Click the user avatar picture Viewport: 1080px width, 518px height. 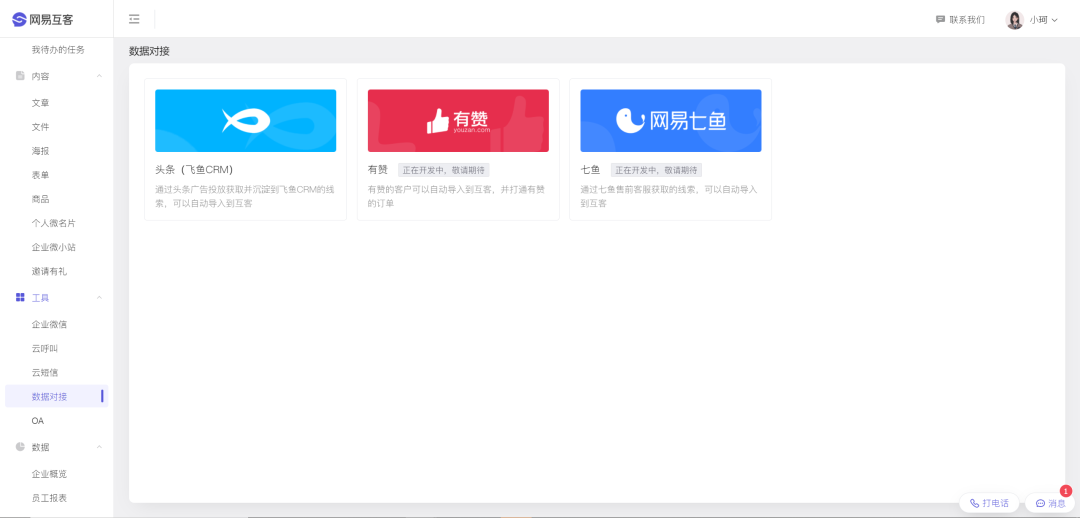1014,20
